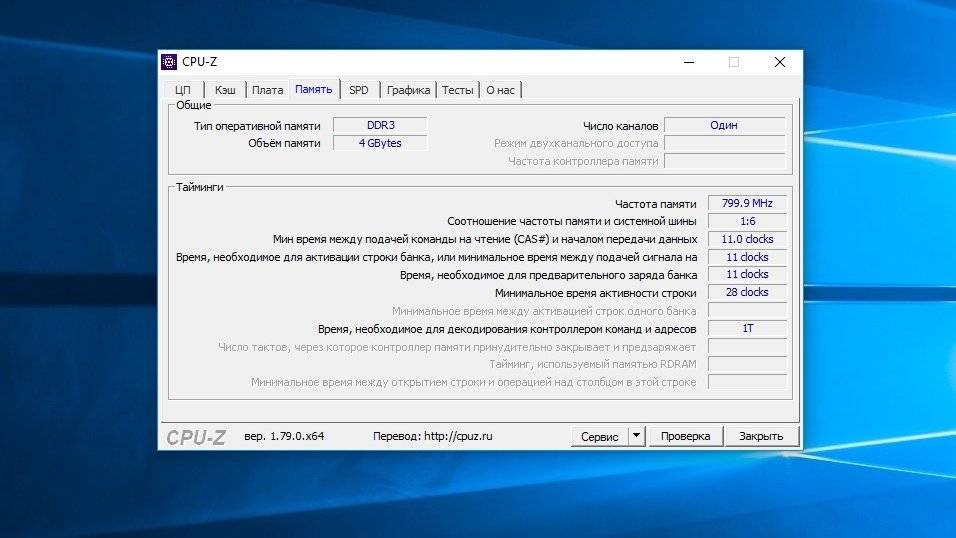956x538 pixels.
Task: Click the Перевод: http://cpuz.ru text
Action: pos(432,436)
